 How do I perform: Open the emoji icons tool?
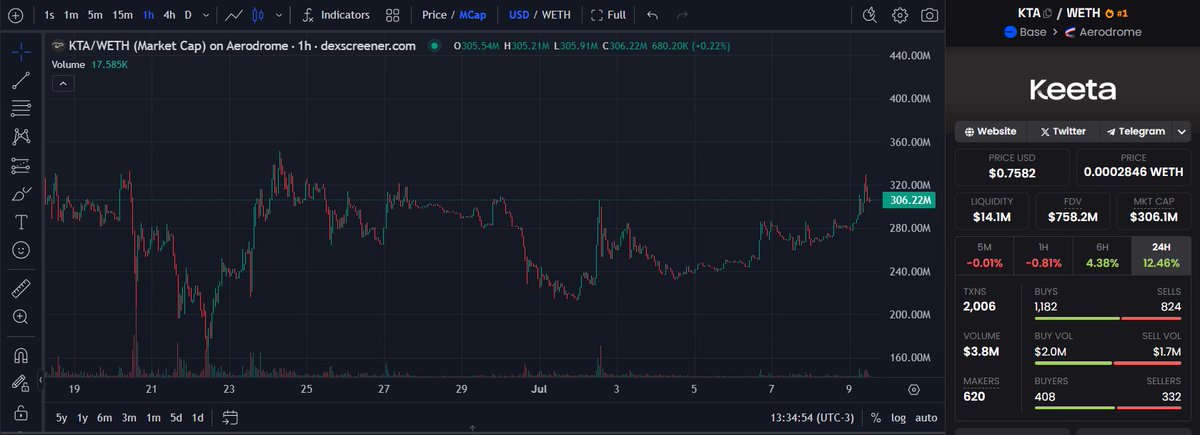pyautogui.click(x=21, y=249)
